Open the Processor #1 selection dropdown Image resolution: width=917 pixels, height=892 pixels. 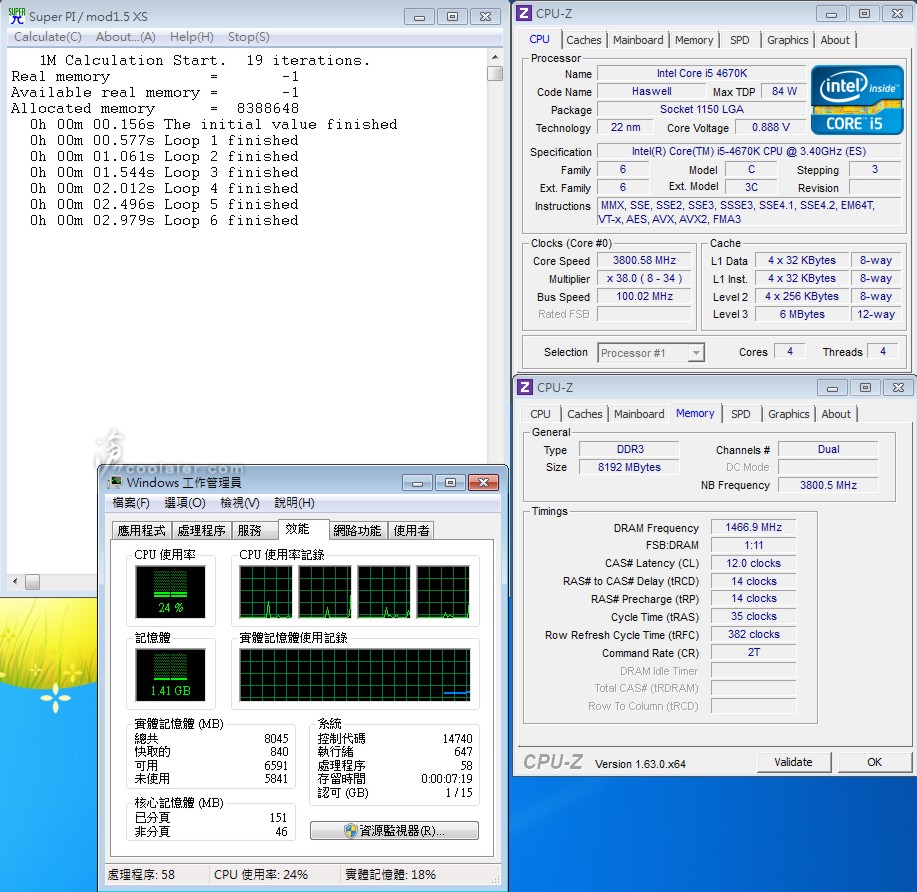coord(695,353)
